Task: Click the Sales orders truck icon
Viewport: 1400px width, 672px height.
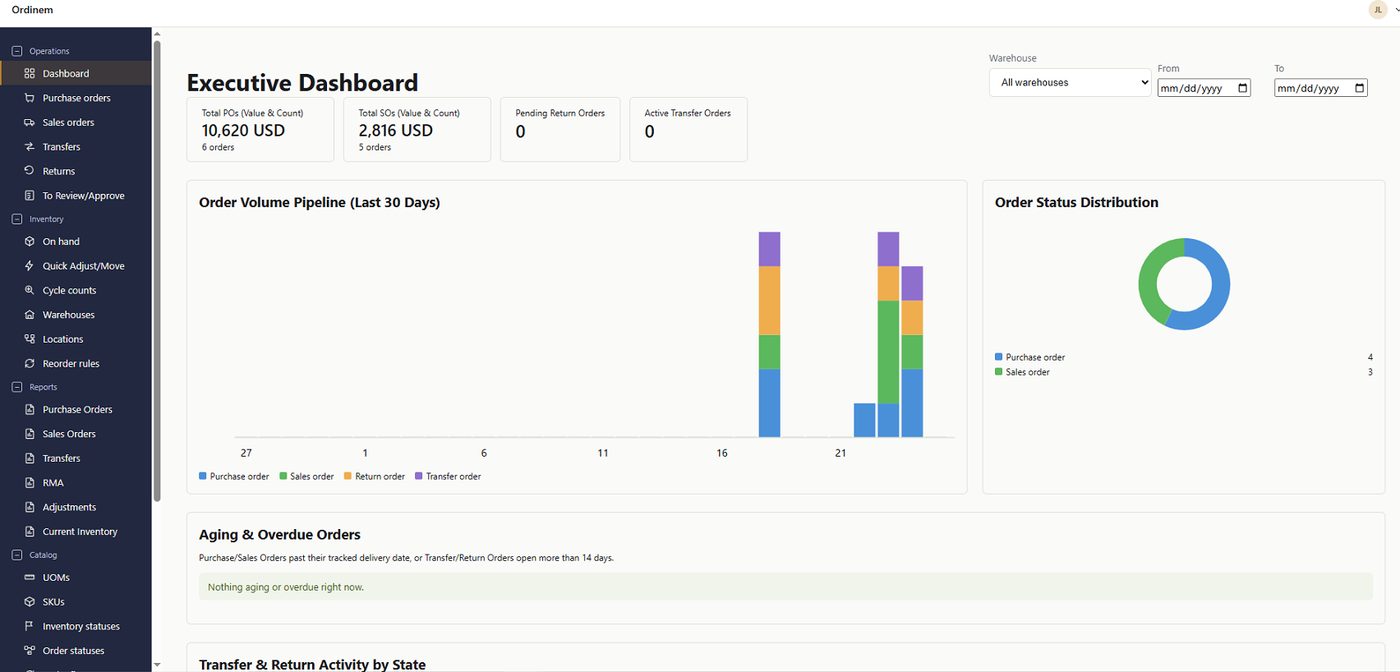Action: coord(30,122)
